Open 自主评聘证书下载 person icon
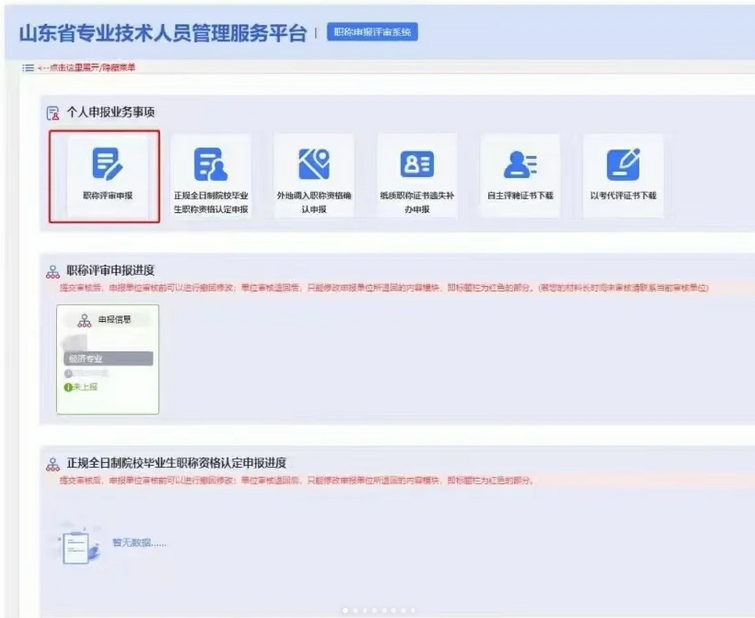Image resolution: width=755 pixels, height=618 pixels. tap(520, 164)
